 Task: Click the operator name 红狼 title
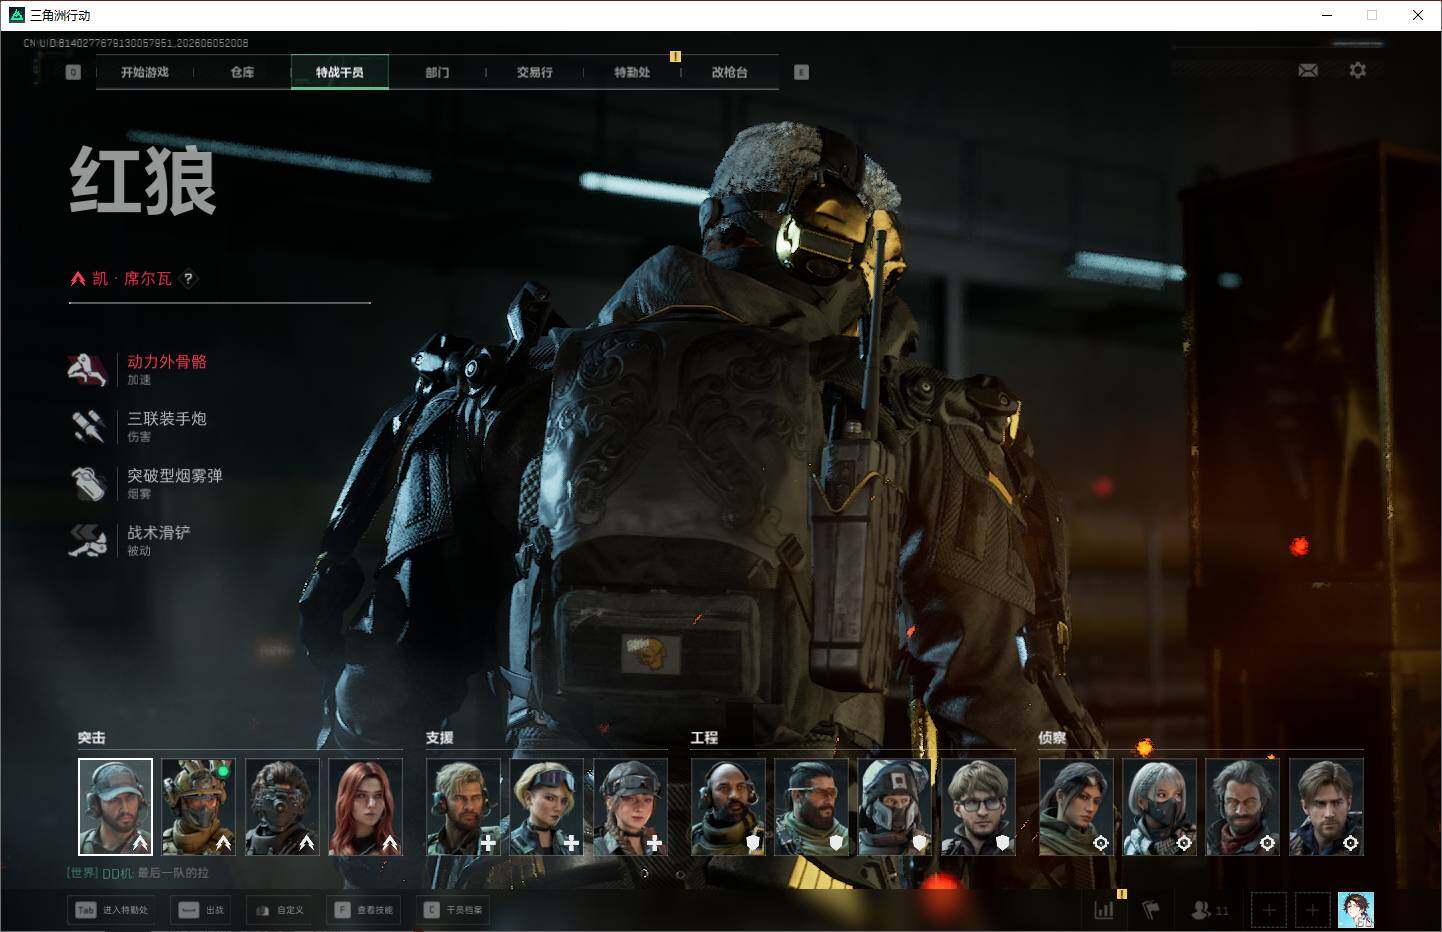[x=143, y=180]
